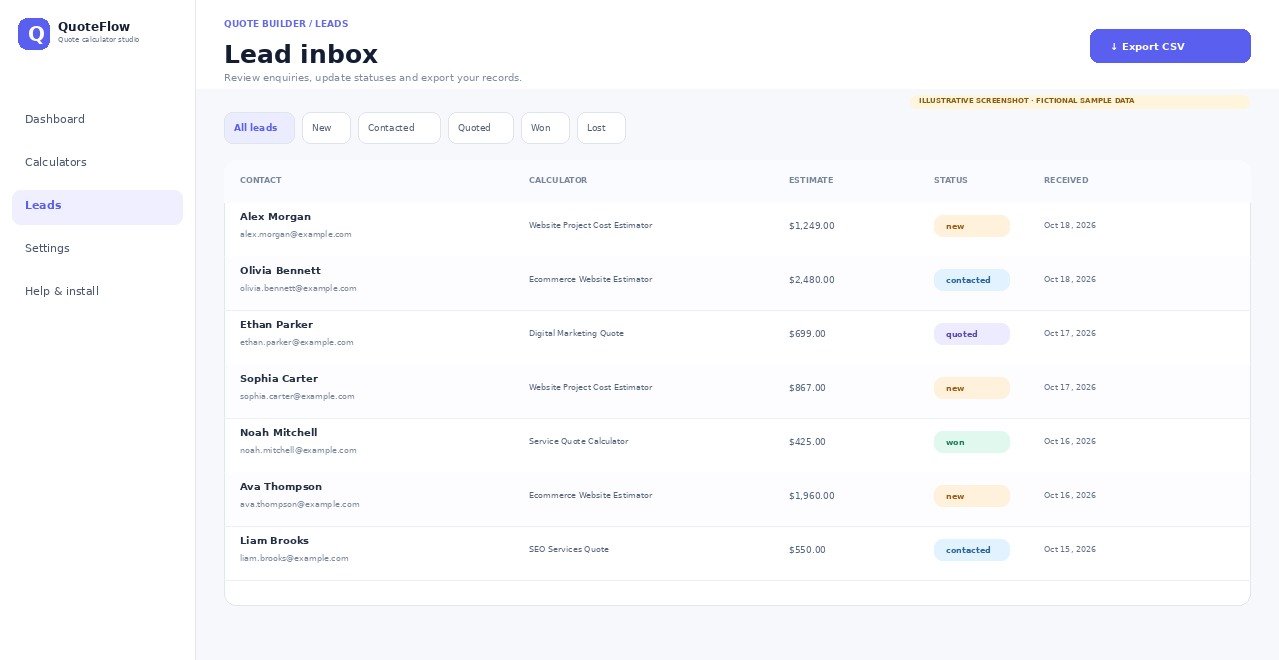The image size is (1279, 660).
Task: Click Service Quote Calculator cell
Action: tap(579, 442)
